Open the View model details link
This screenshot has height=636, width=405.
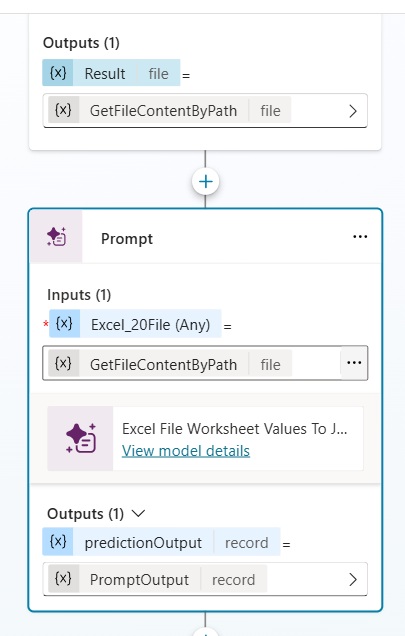click(186, 451)
